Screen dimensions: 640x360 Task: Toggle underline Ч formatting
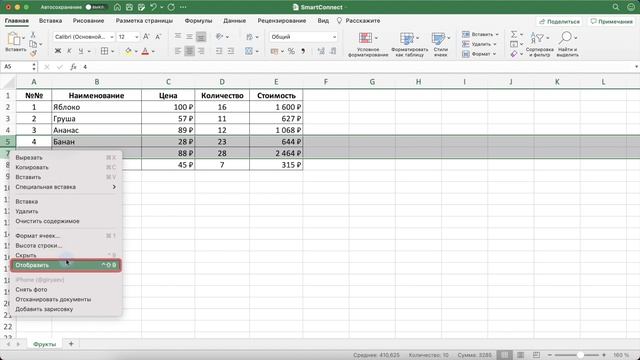click(80, 51)
